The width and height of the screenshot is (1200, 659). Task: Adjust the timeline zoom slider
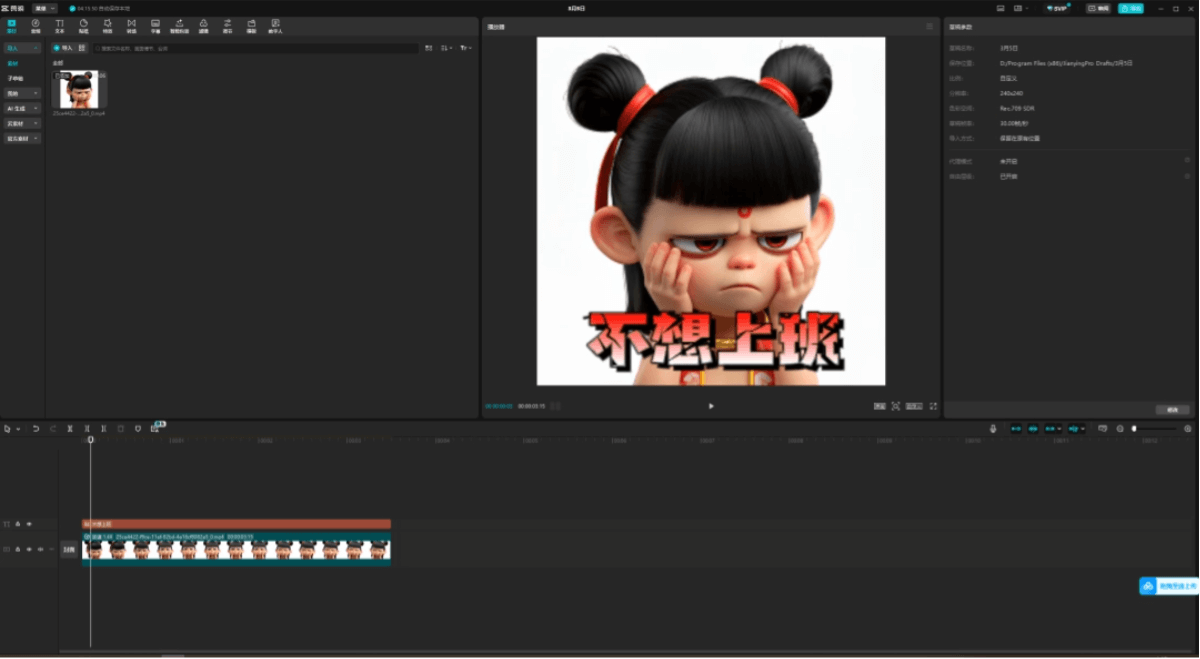(1154, 429)
